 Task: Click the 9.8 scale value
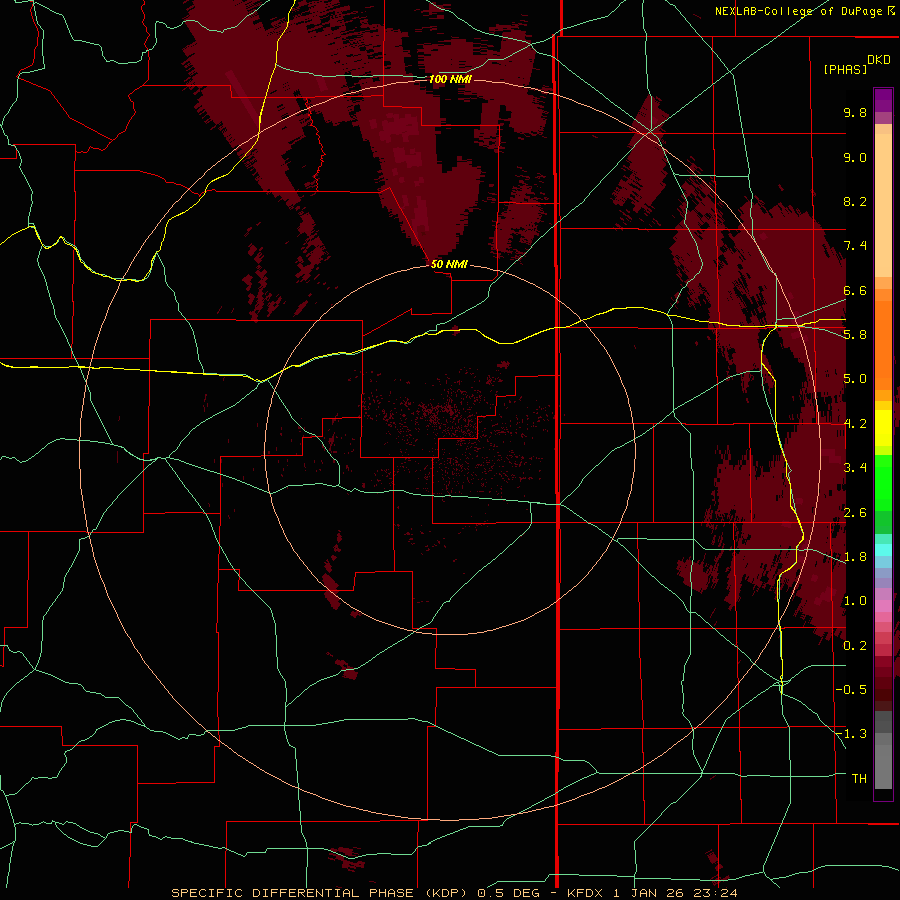pos(855,112)
